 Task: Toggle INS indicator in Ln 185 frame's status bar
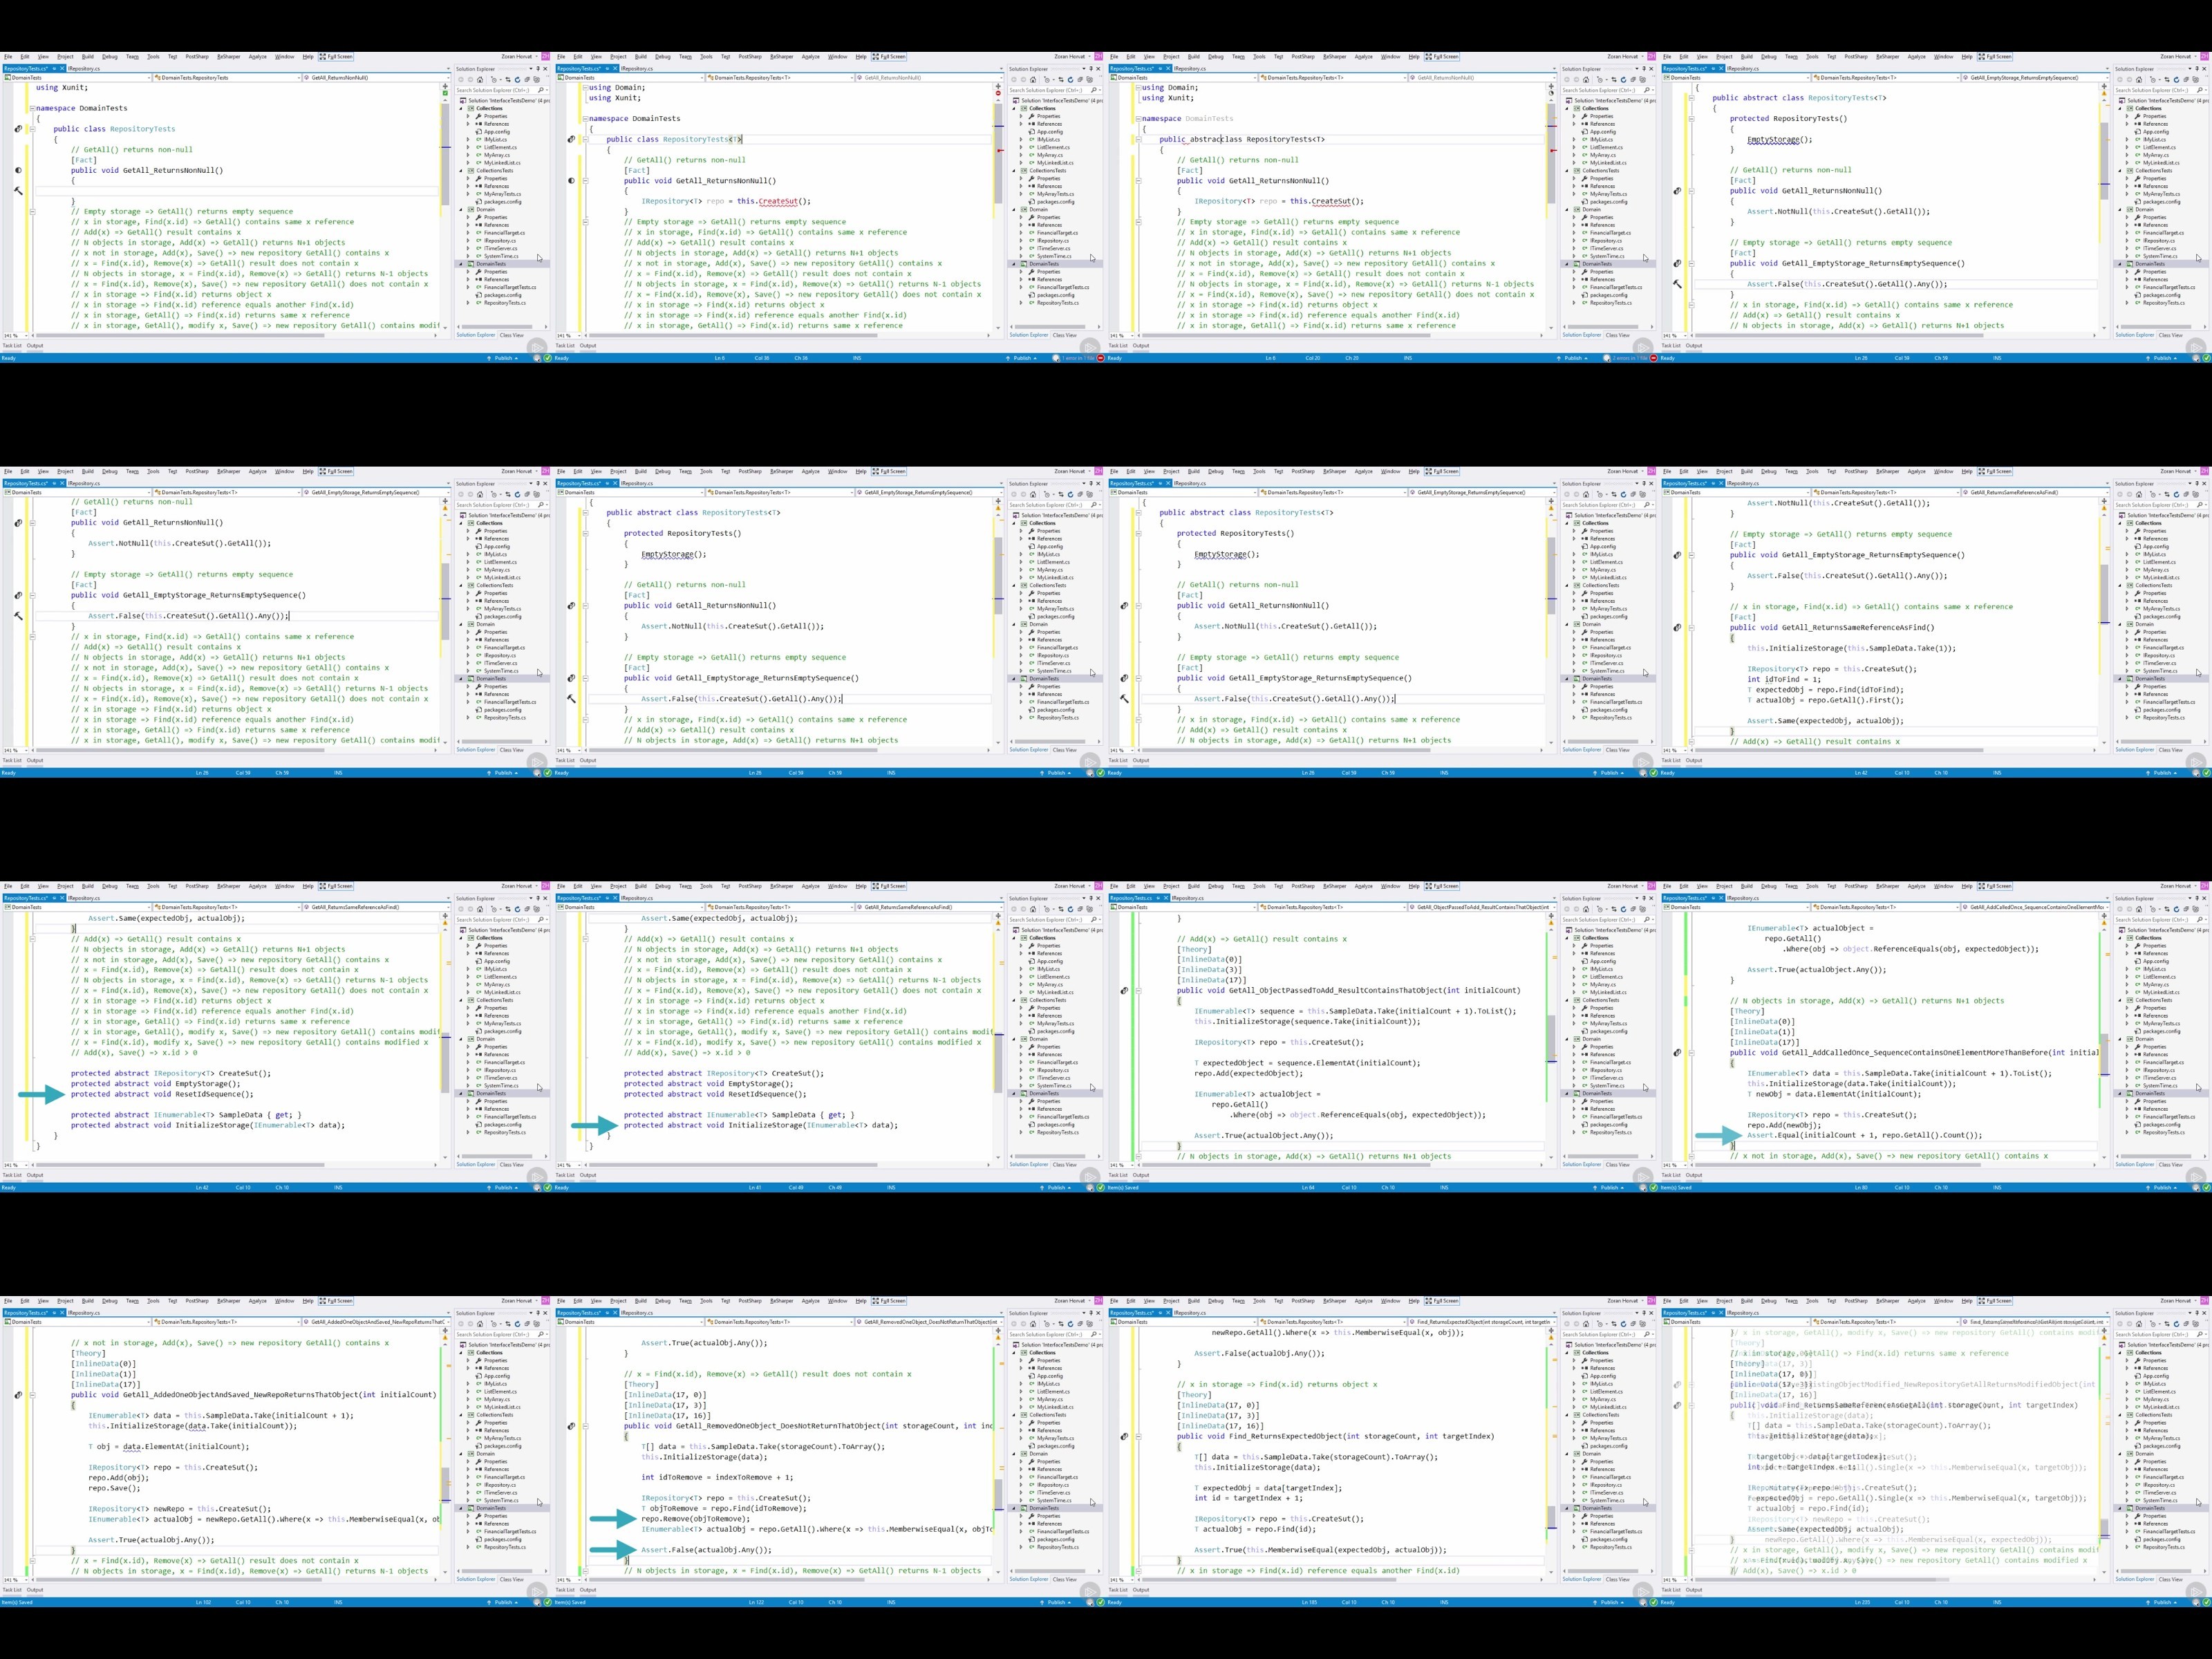1444,1602
